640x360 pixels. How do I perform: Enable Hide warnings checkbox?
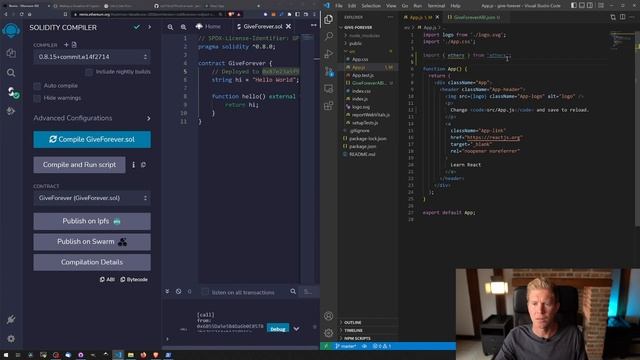click(37, 98)
